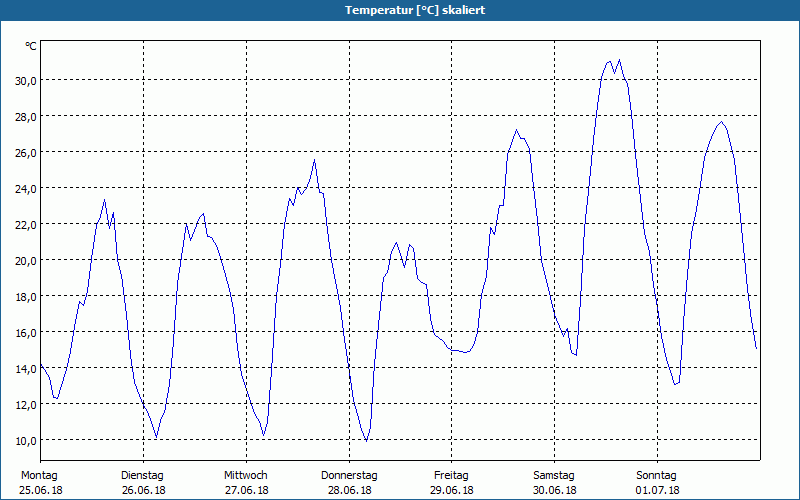Screen dimensions: 800x500
Task: Click the 01.07.18 date label
Action: coord(658,490)
